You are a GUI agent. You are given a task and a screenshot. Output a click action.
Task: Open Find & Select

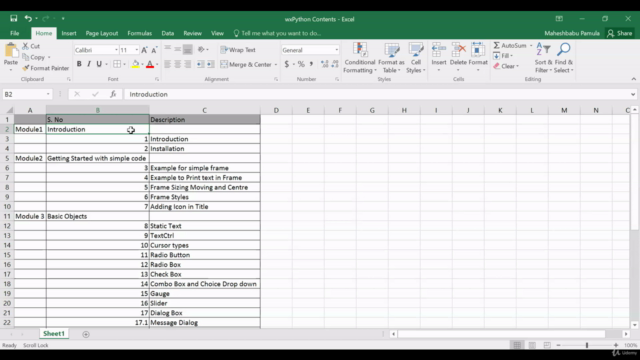coord(564,58)
